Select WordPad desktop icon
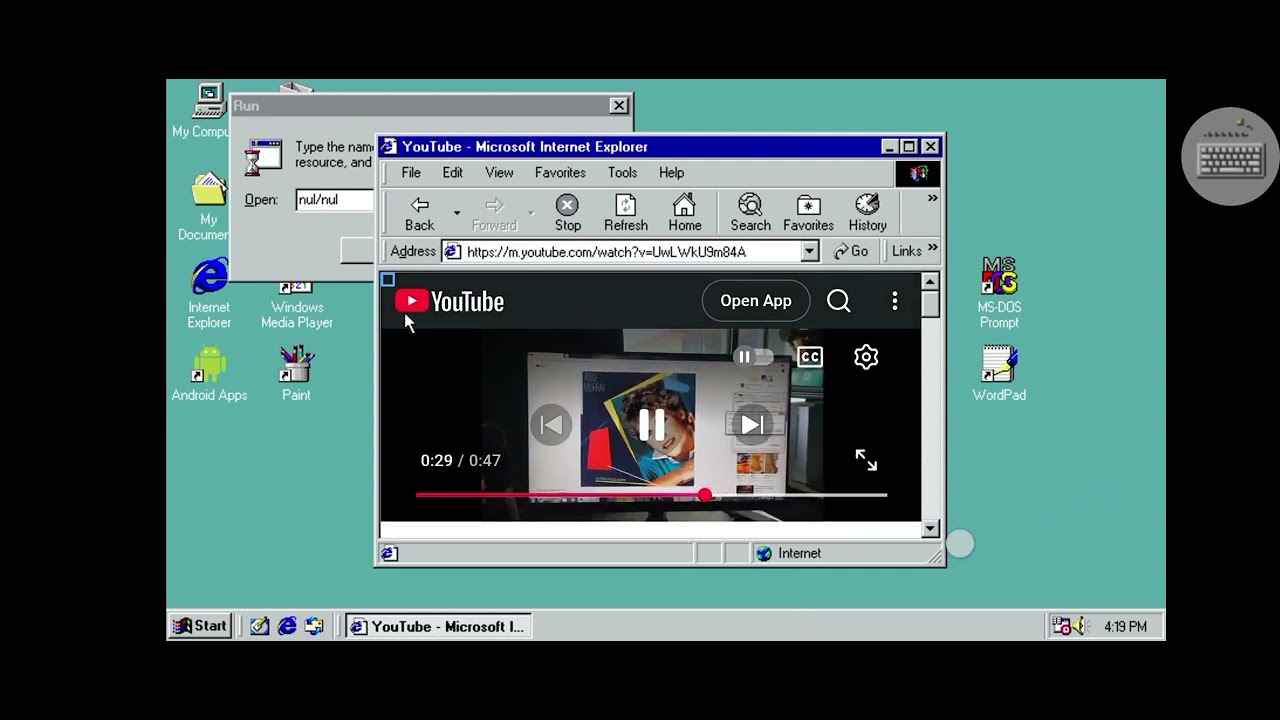The width and height of the screenshot is (1280, 720). coord(999,374)
